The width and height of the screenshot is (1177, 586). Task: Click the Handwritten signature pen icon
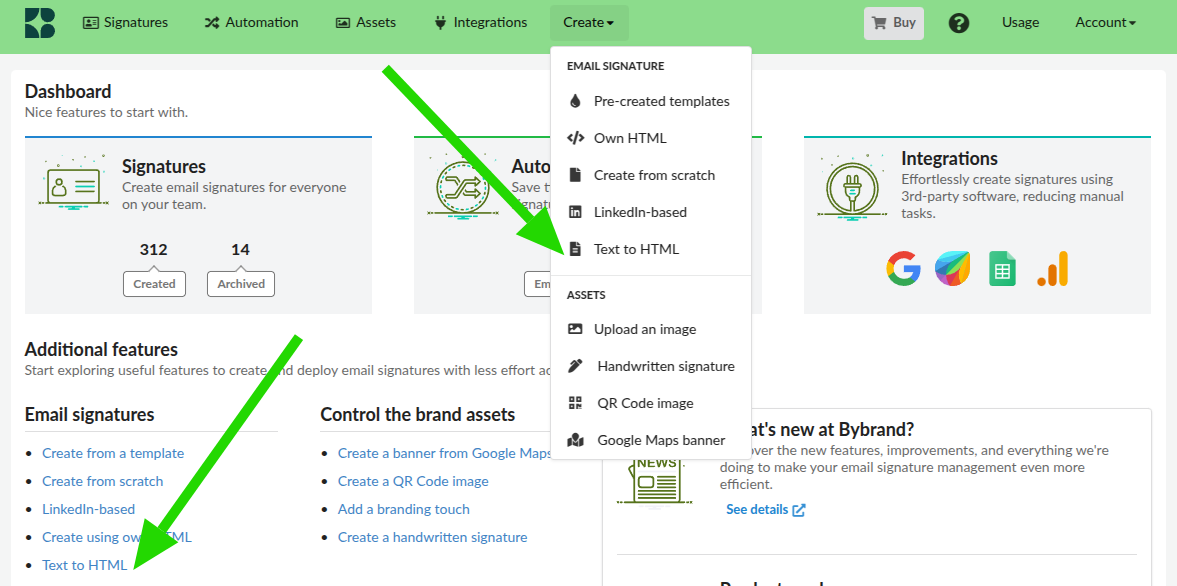click(578, 365)
